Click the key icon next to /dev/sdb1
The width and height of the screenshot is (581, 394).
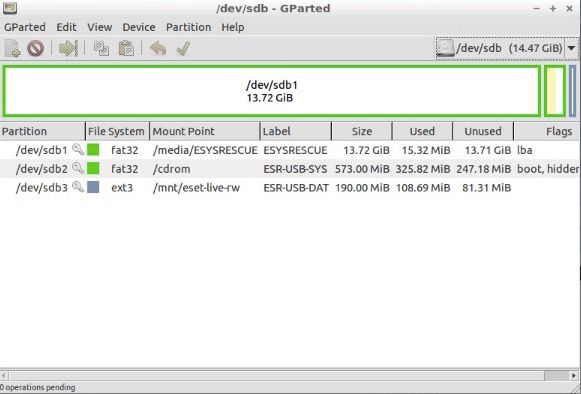pos(77,149)
